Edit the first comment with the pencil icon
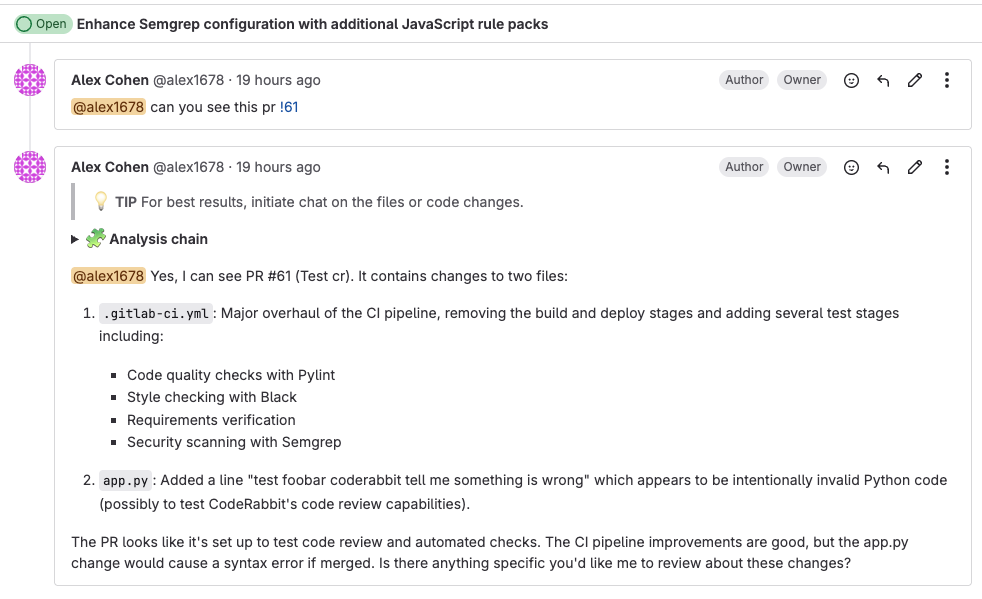 [915, 80]
